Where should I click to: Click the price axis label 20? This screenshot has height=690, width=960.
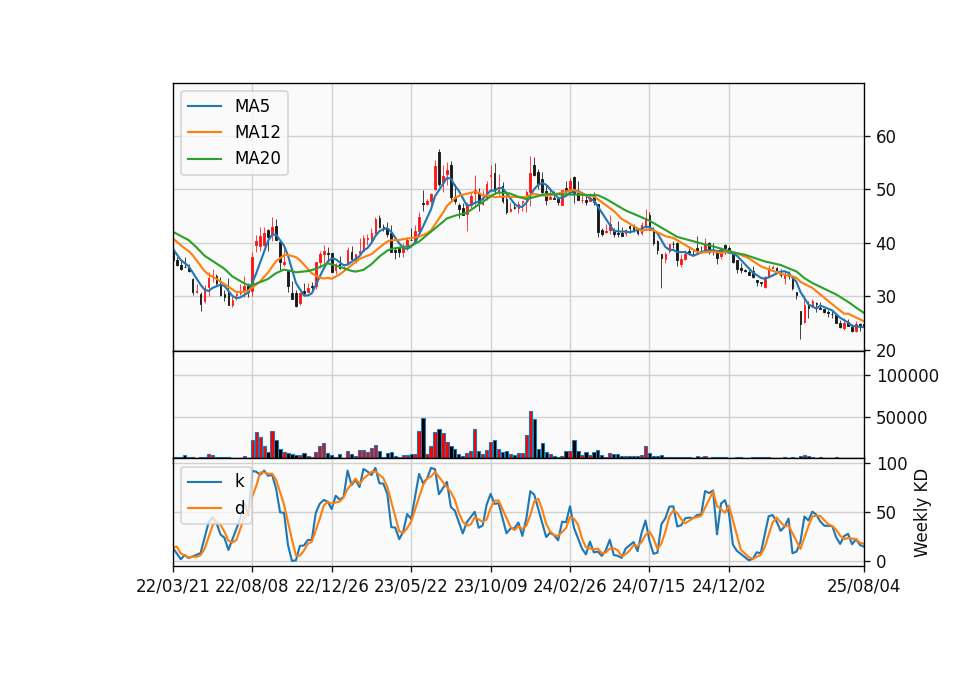(x=886, y=351)
